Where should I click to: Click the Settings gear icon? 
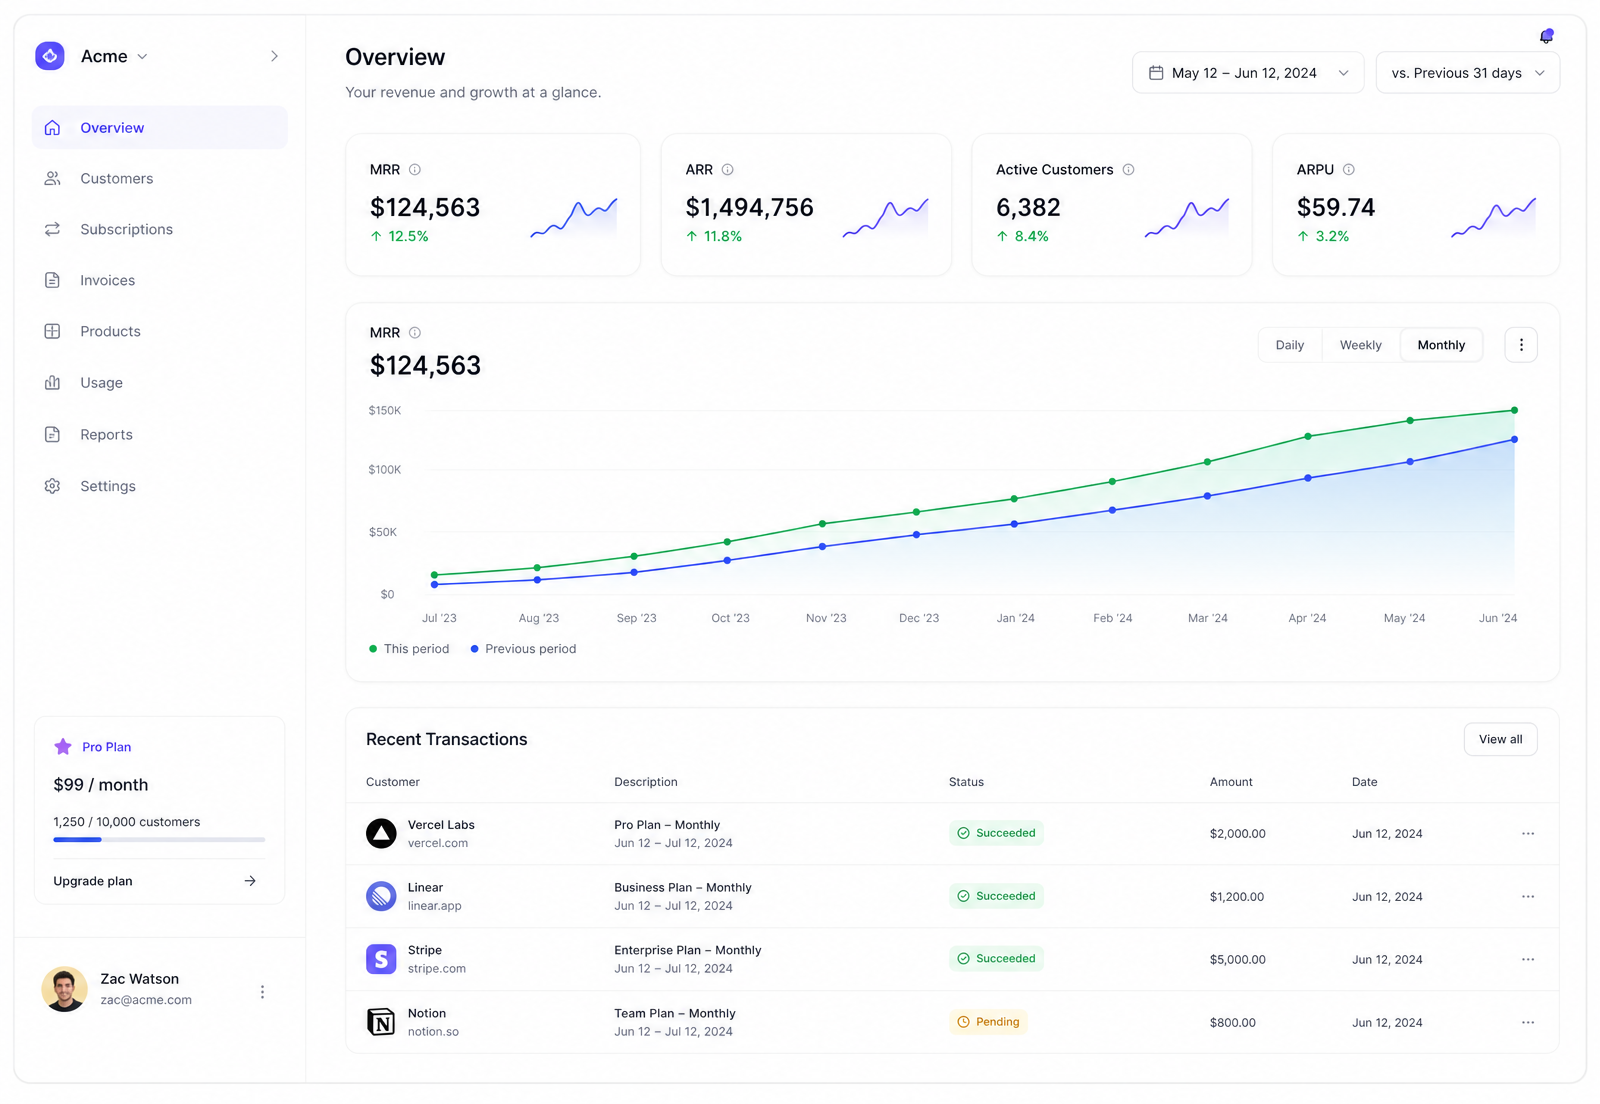[53, 486]
